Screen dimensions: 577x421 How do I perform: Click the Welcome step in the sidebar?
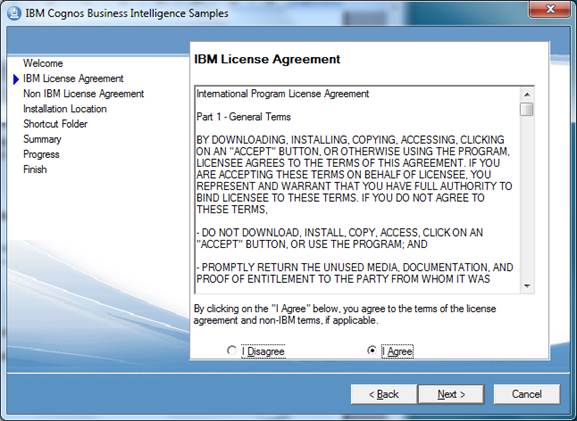pos(43,63)
